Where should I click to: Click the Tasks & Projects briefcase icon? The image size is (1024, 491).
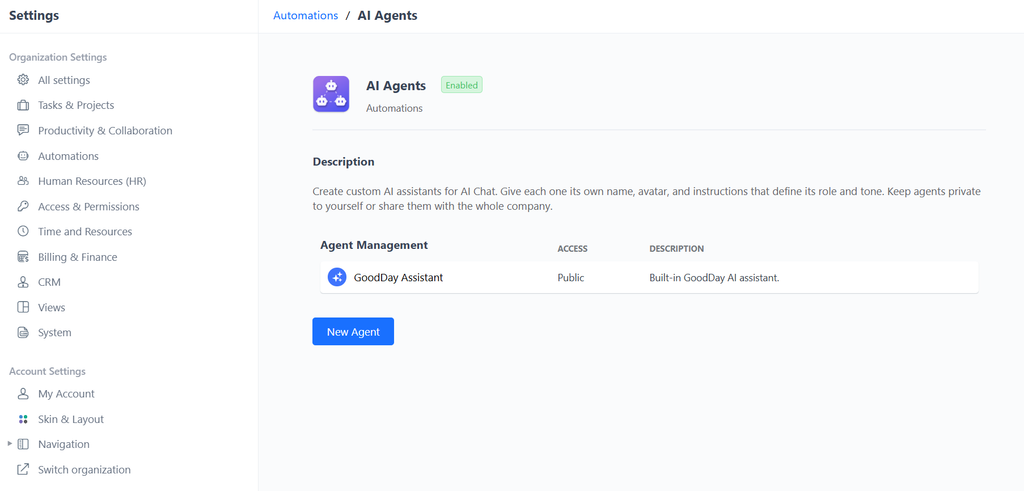(x=23, y=105)
